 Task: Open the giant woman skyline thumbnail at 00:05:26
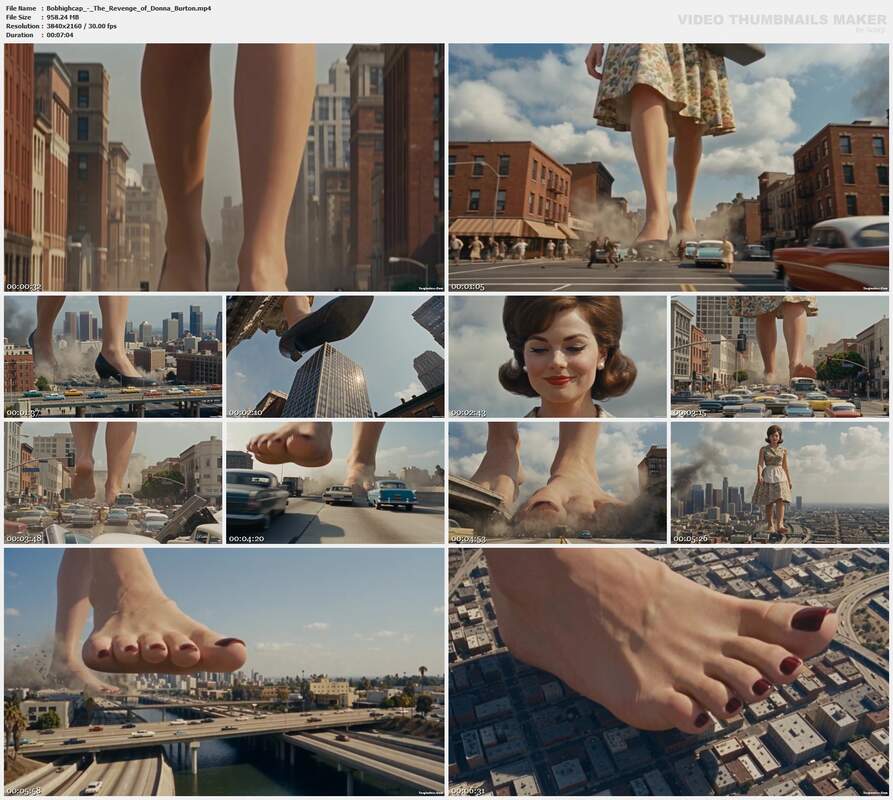pyautogui.click(x=780, y=482)
